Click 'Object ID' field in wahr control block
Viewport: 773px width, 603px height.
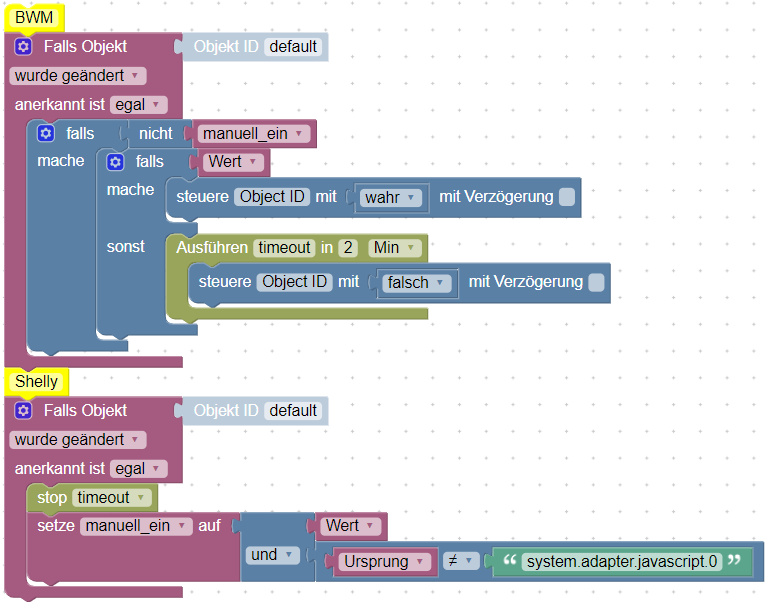(x=272, y=197)
